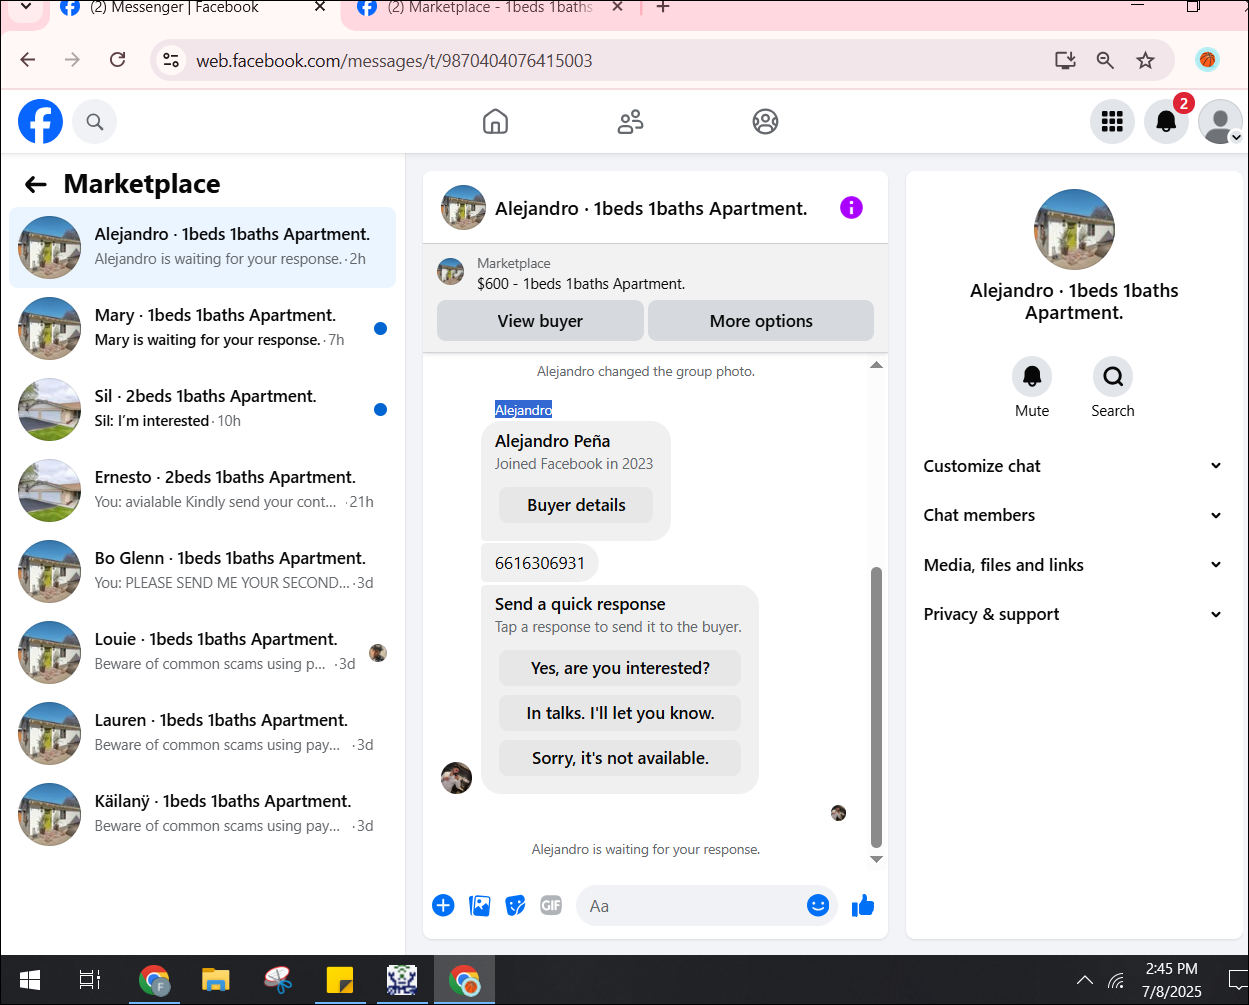1249x1005 pixels.
Task: Open the tab search dropdown in Chrome
Action: pos(26,8)
